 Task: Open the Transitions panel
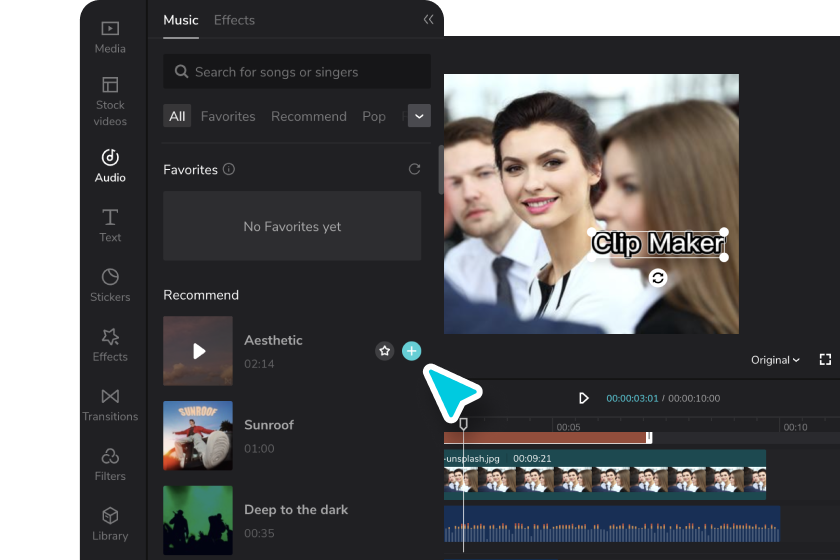110,405
